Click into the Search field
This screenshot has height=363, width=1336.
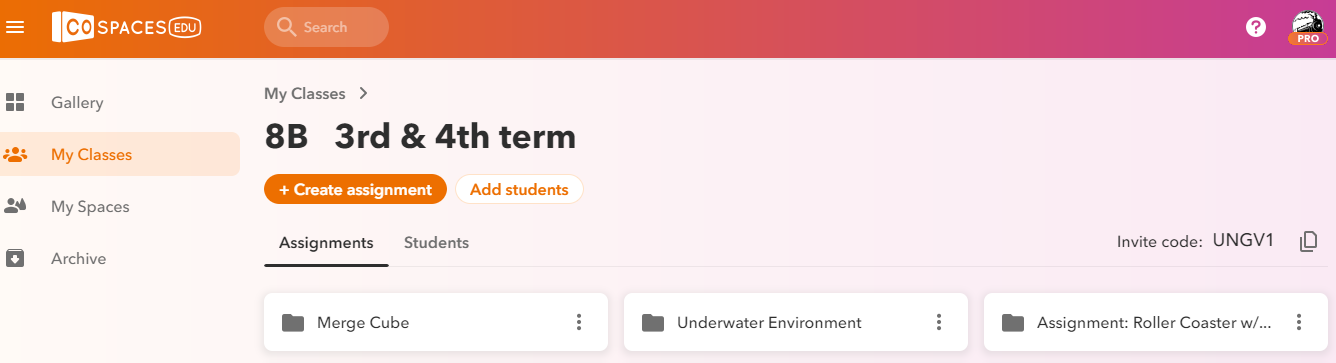(x=326, y=27)
